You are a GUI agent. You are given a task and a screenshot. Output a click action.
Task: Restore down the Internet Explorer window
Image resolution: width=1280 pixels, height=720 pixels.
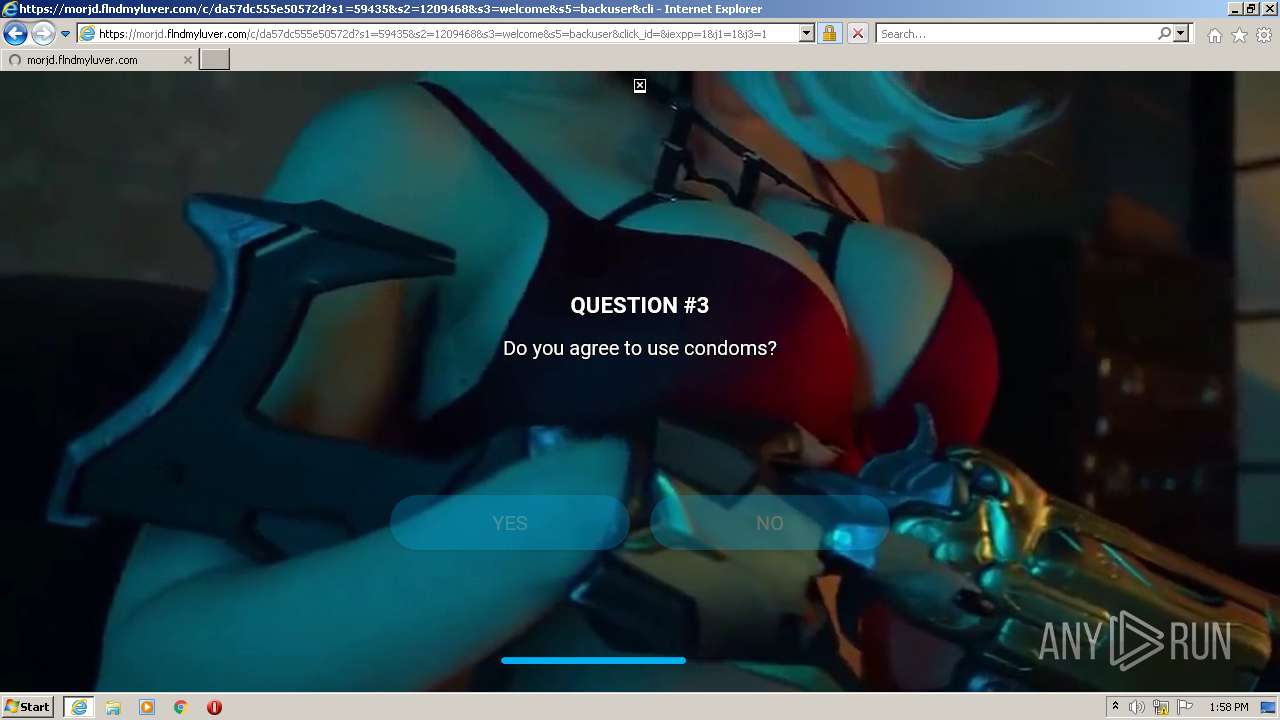pyautogui.click(x=1251, y=9)
